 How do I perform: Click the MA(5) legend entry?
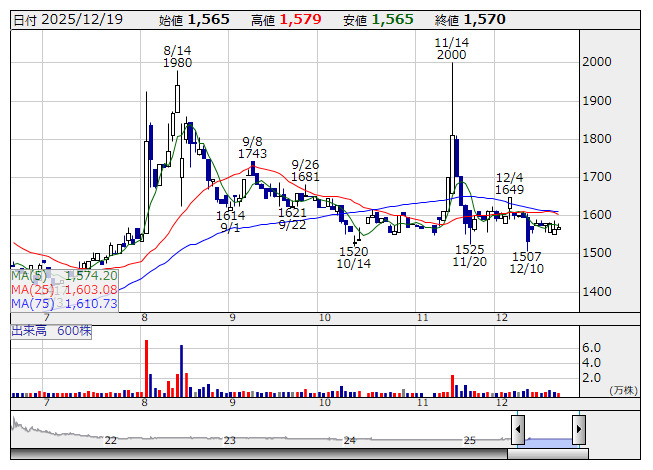coord(65,275)
